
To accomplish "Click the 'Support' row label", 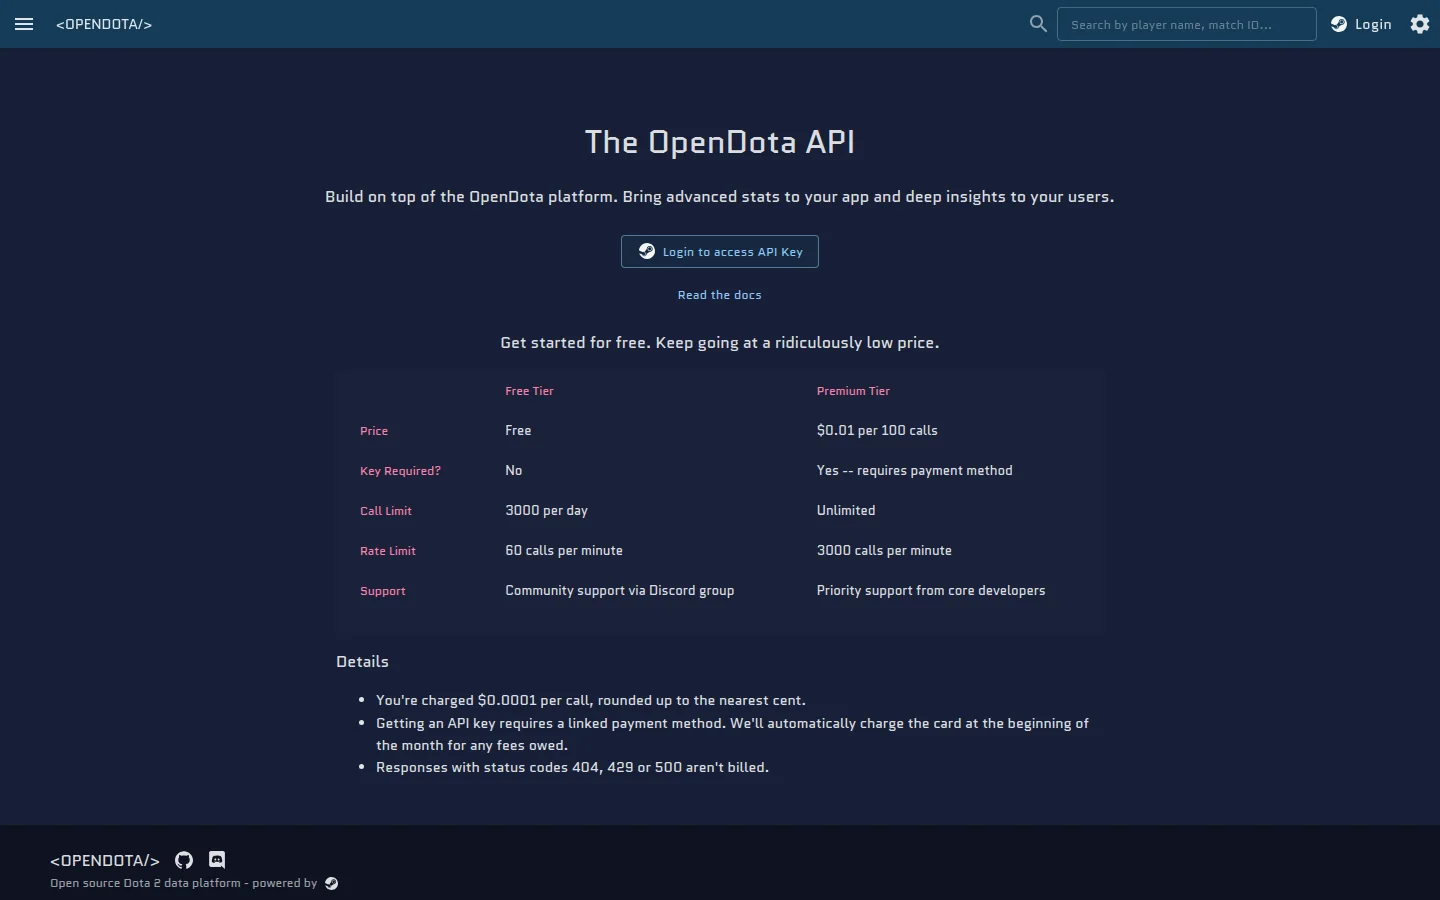I will click(383, 591).
